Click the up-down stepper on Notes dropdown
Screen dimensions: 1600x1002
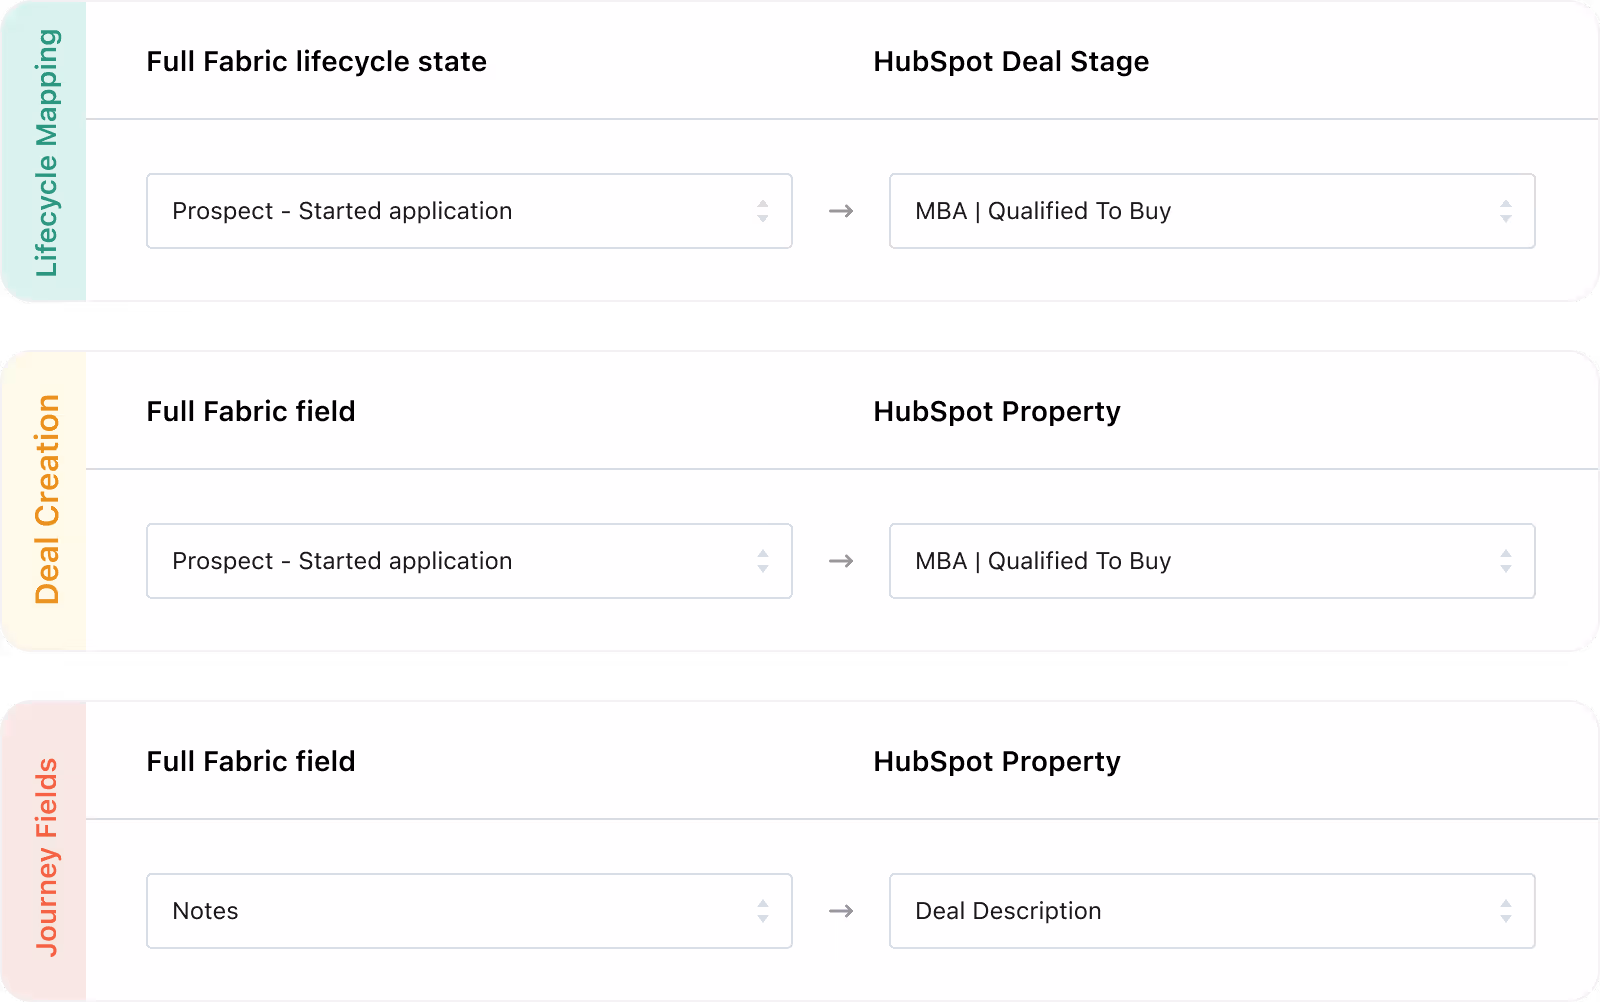(763, 911)
